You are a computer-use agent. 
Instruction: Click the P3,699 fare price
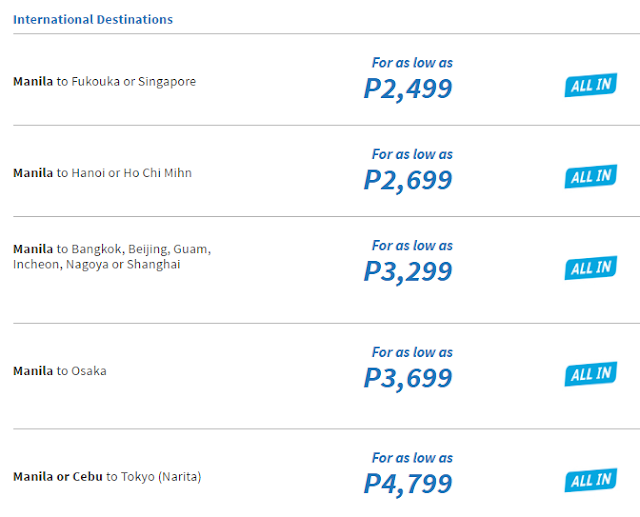click(x=408, y=378)
